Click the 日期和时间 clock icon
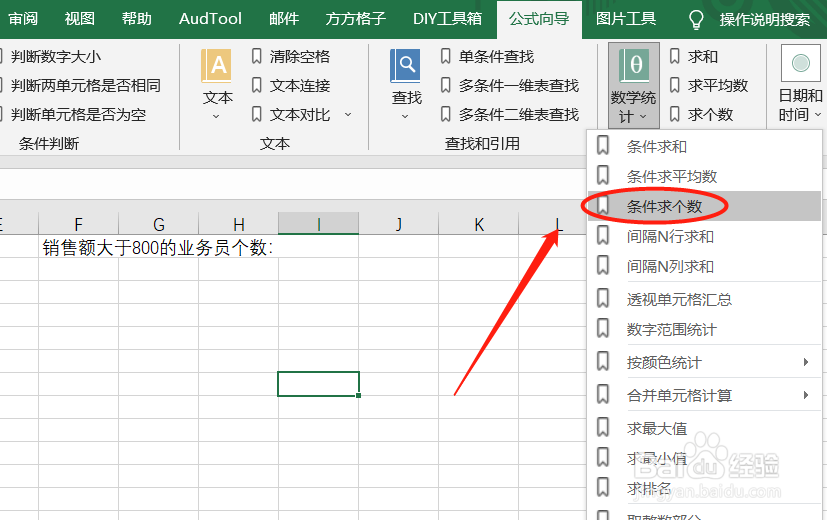The height and width of the screenshot is (520, 827). pos(800,63)
